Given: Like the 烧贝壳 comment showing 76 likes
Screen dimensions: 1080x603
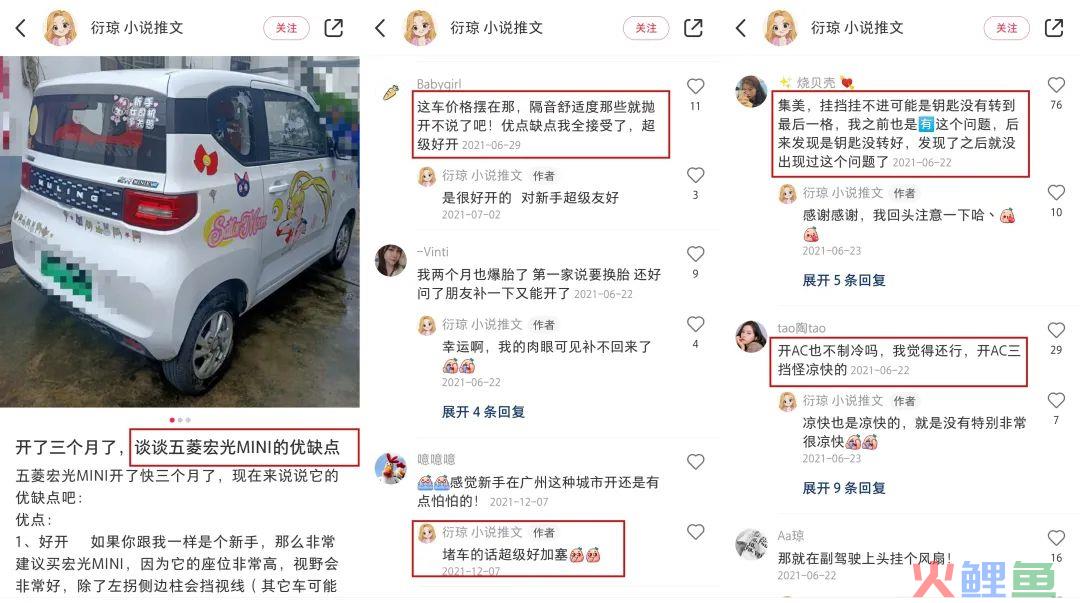Looking at the screenshot, I should click(1057, 85).
